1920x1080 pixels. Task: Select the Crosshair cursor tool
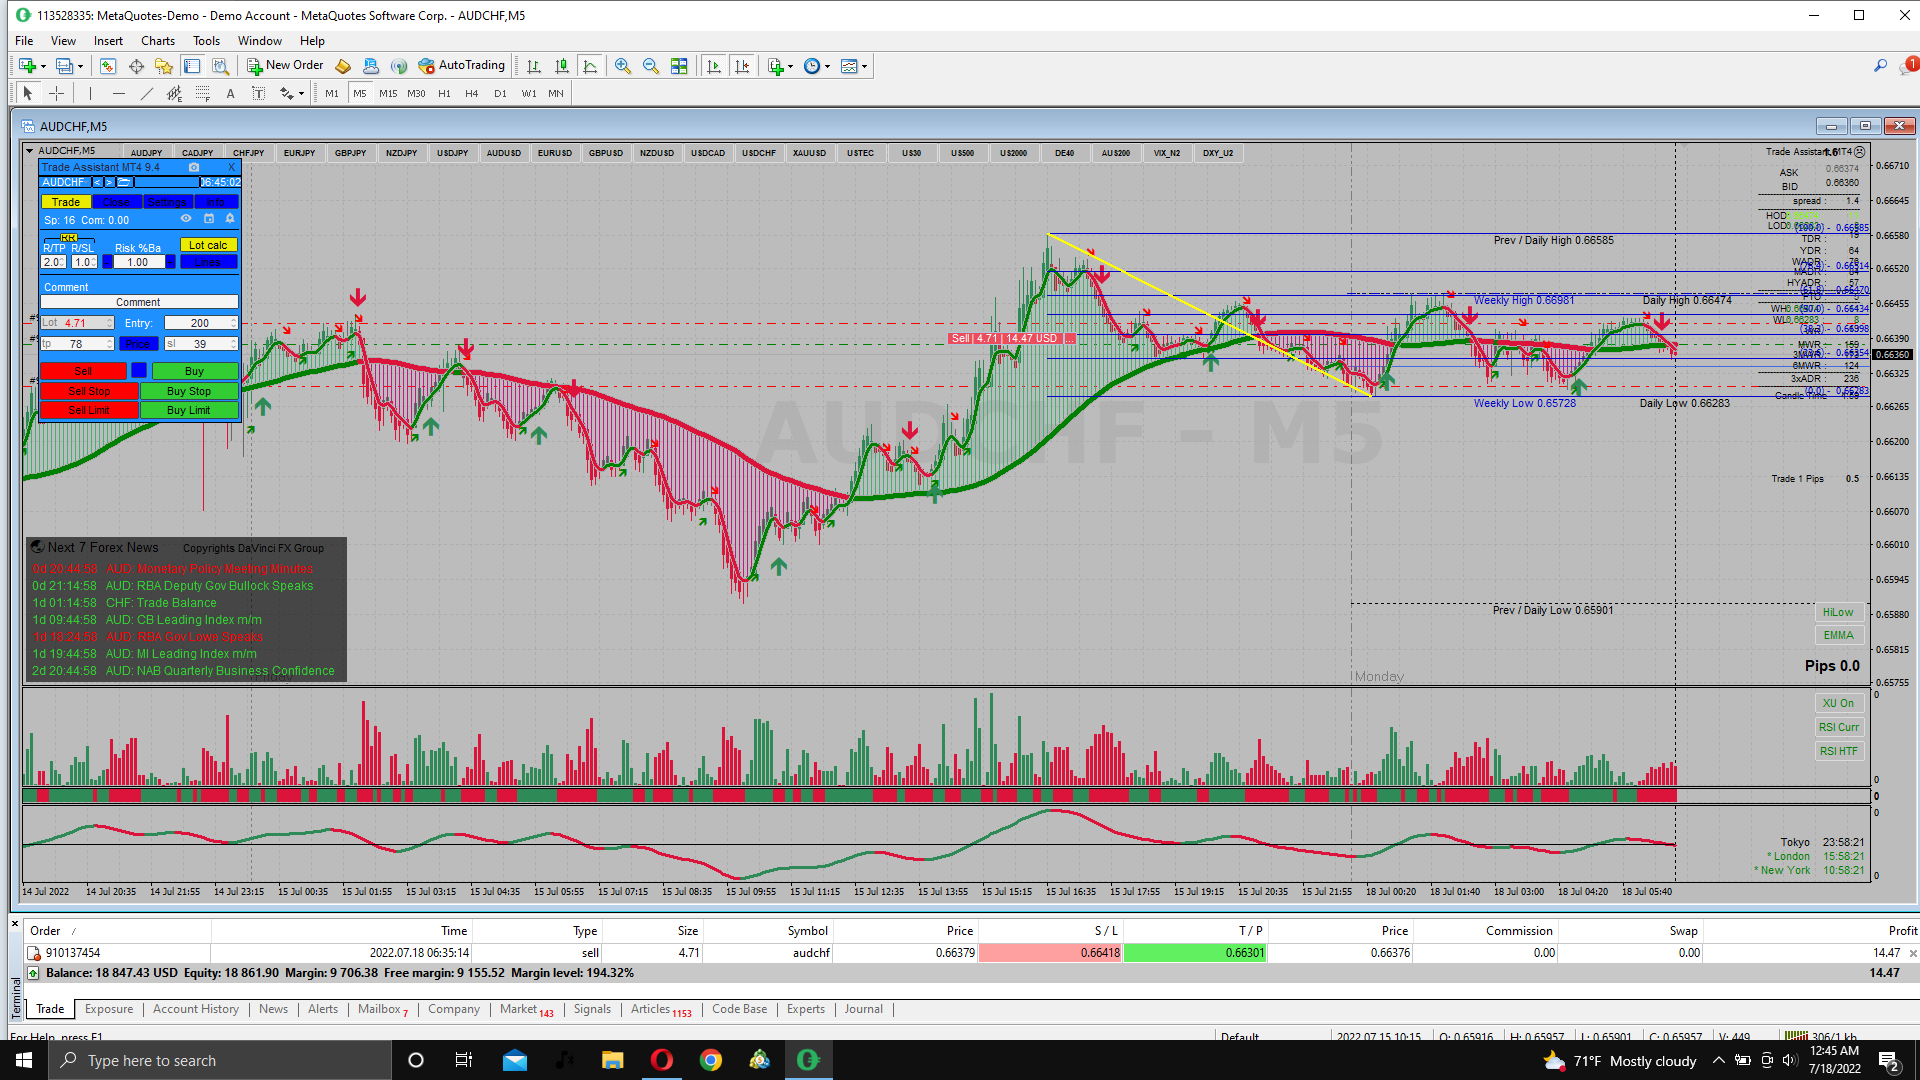(57, 93)
